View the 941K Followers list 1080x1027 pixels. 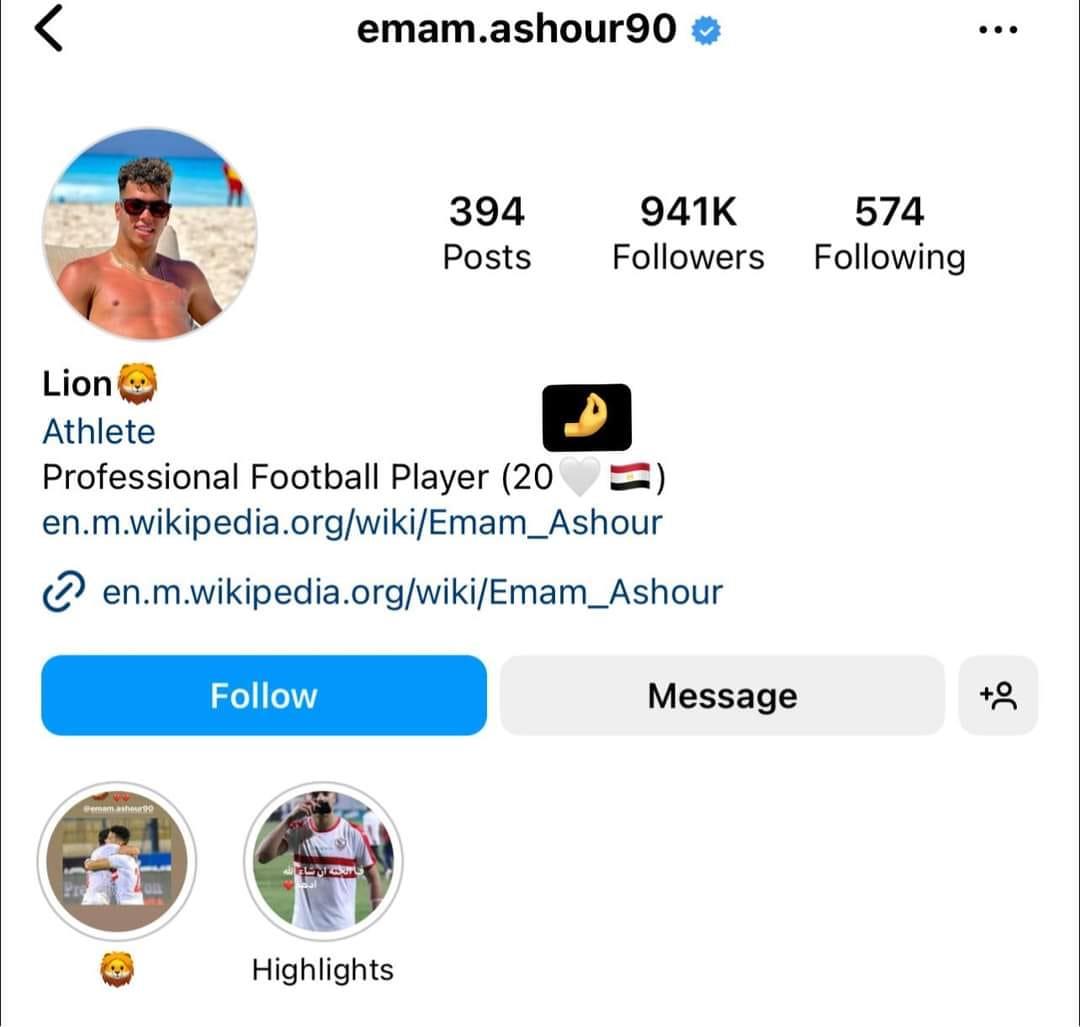(x=688, y=233)
